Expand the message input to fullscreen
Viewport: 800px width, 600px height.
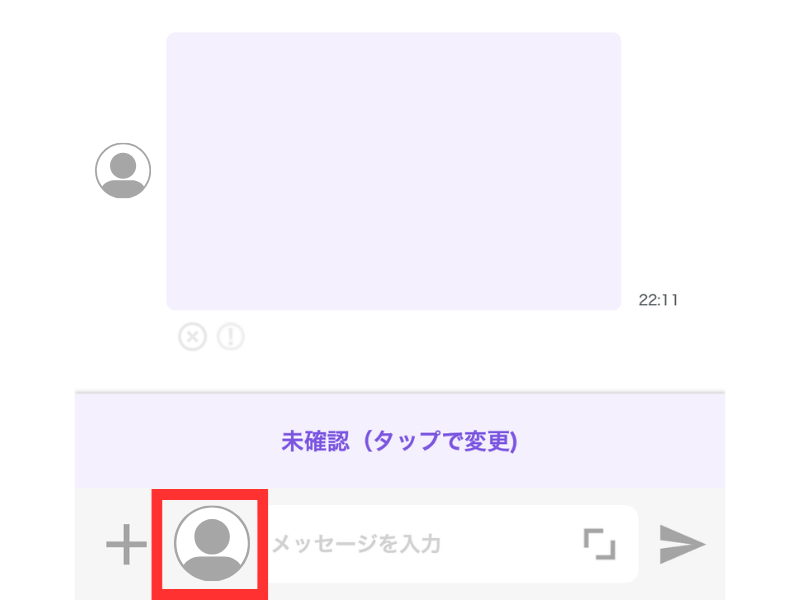pos(599,544)
